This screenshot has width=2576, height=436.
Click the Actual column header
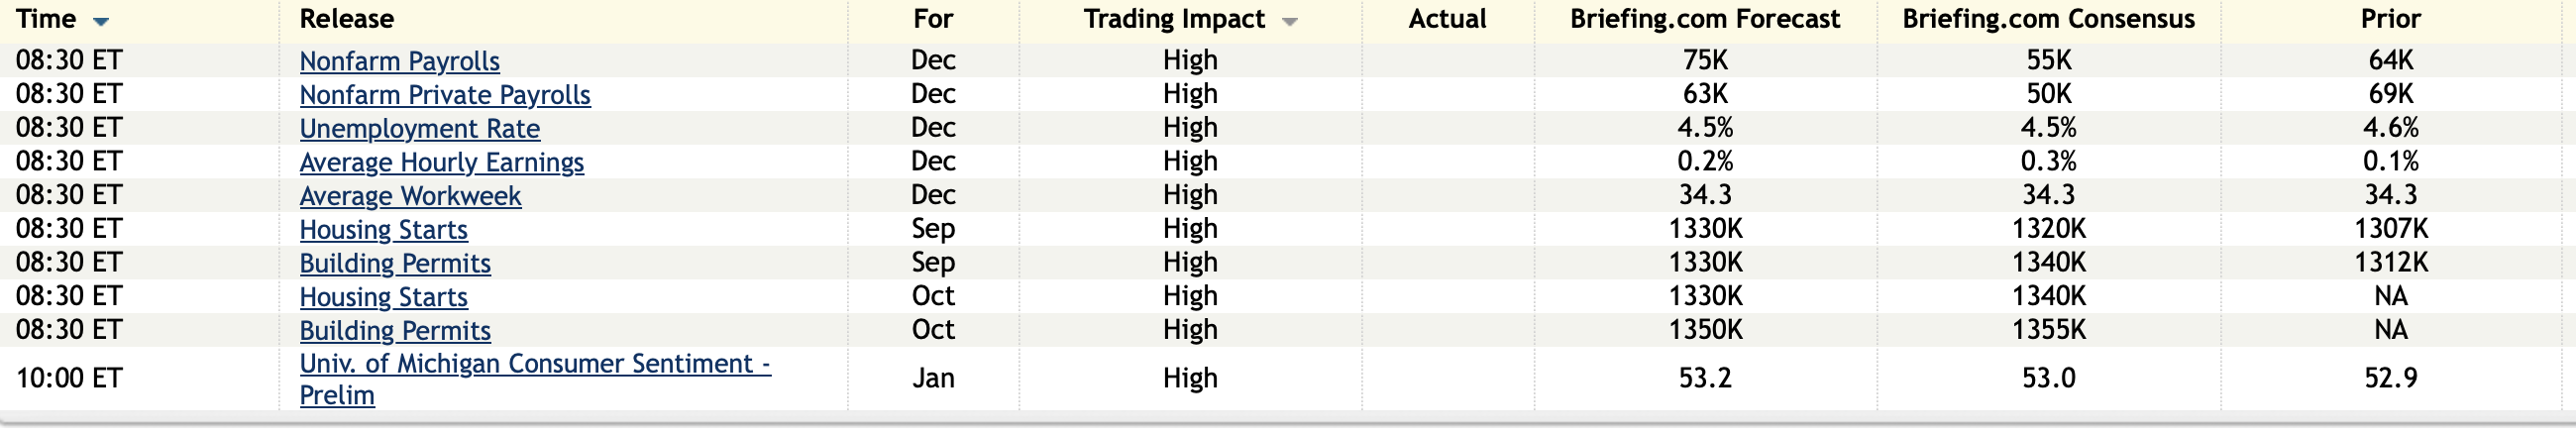(1447, 19)
